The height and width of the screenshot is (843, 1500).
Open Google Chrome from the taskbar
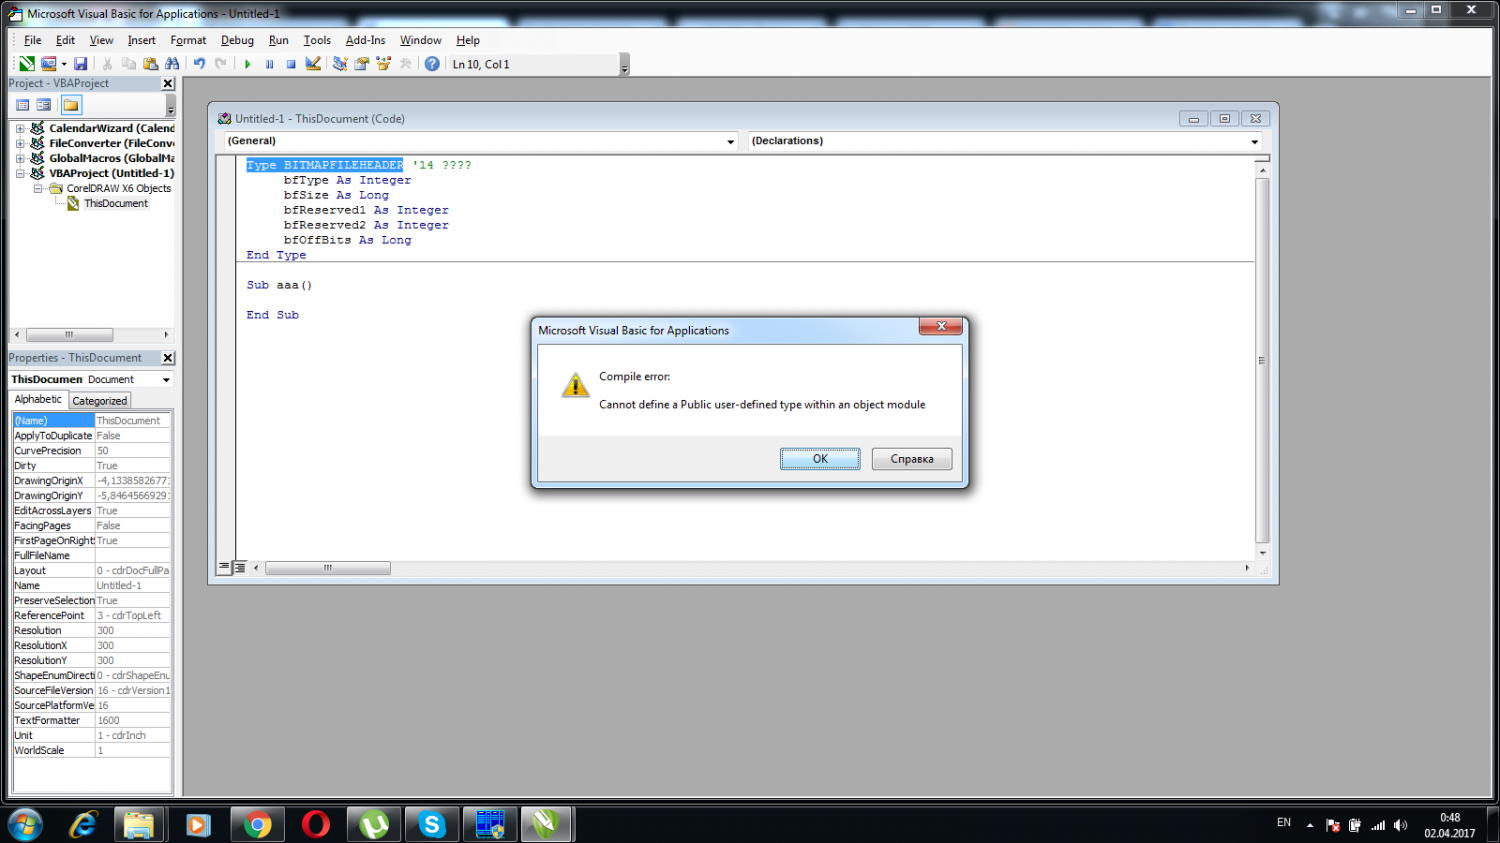[x=258, y=825]
